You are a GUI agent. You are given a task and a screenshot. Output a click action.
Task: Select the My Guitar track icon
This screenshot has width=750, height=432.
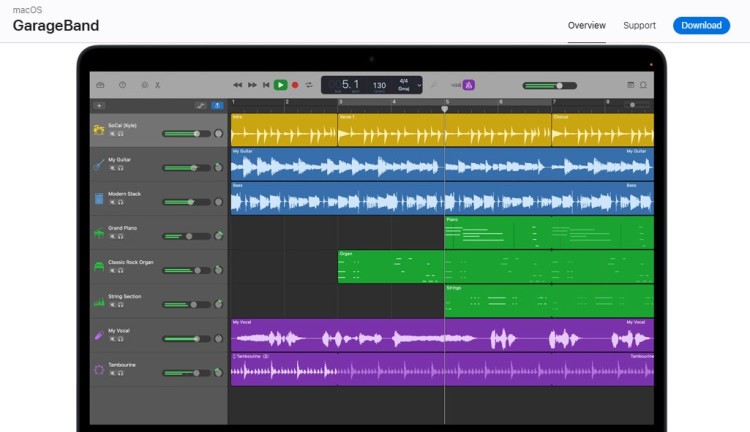click(99, 164)
